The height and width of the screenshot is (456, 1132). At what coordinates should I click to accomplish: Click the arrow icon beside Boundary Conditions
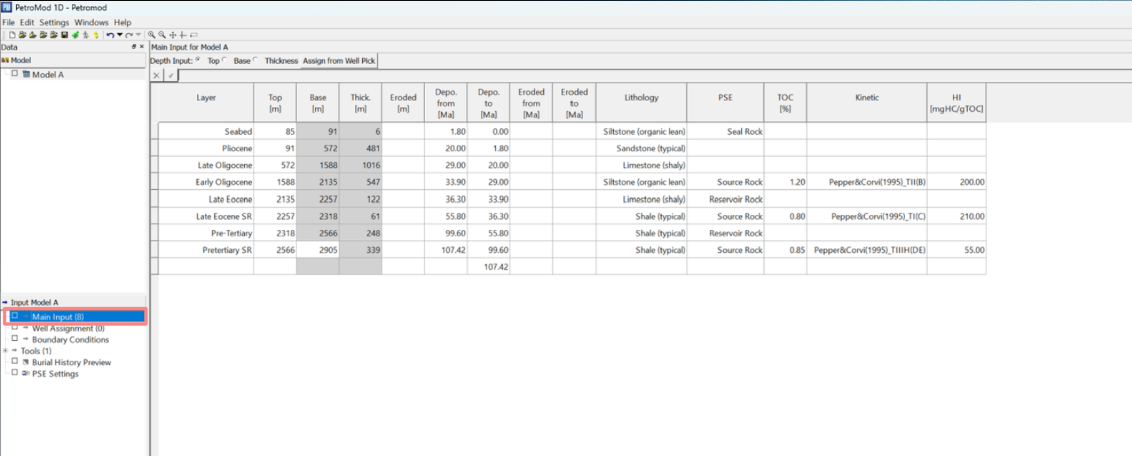click(x=25, y=339)
